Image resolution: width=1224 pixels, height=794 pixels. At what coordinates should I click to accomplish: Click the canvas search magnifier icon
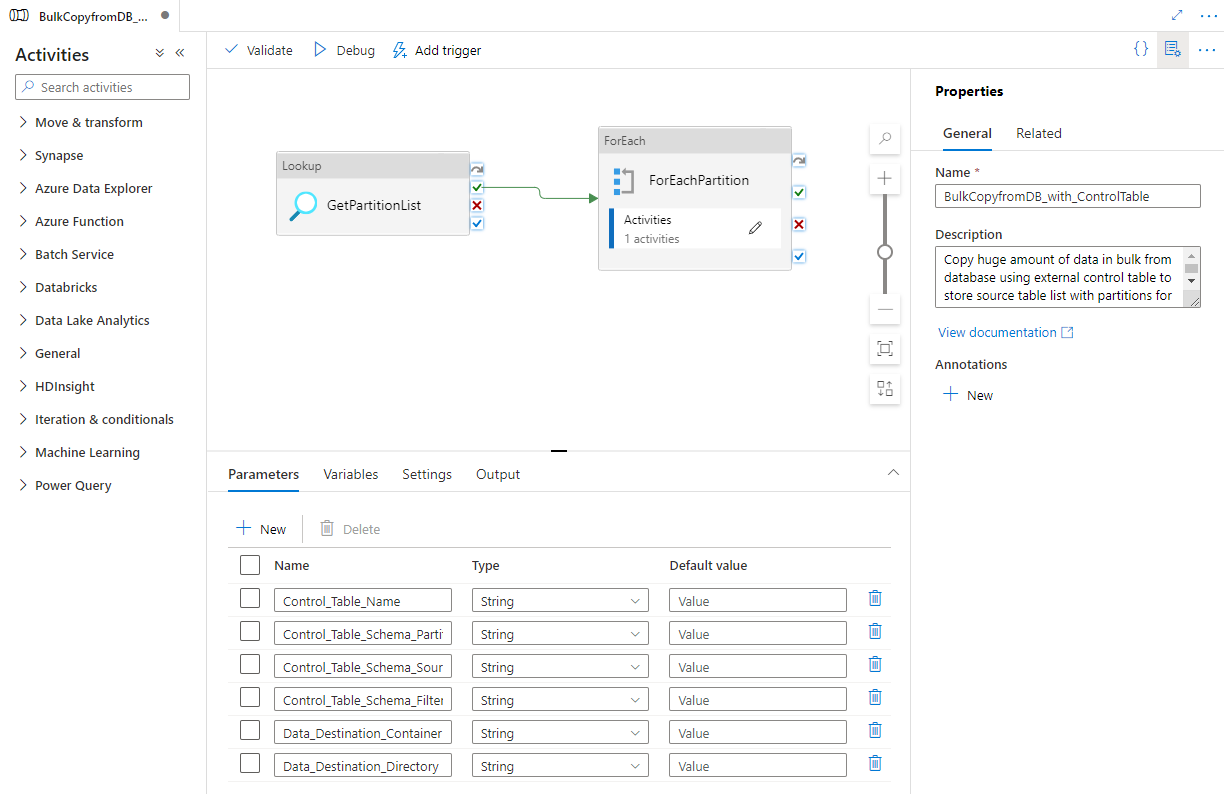[x=885, y=139]
